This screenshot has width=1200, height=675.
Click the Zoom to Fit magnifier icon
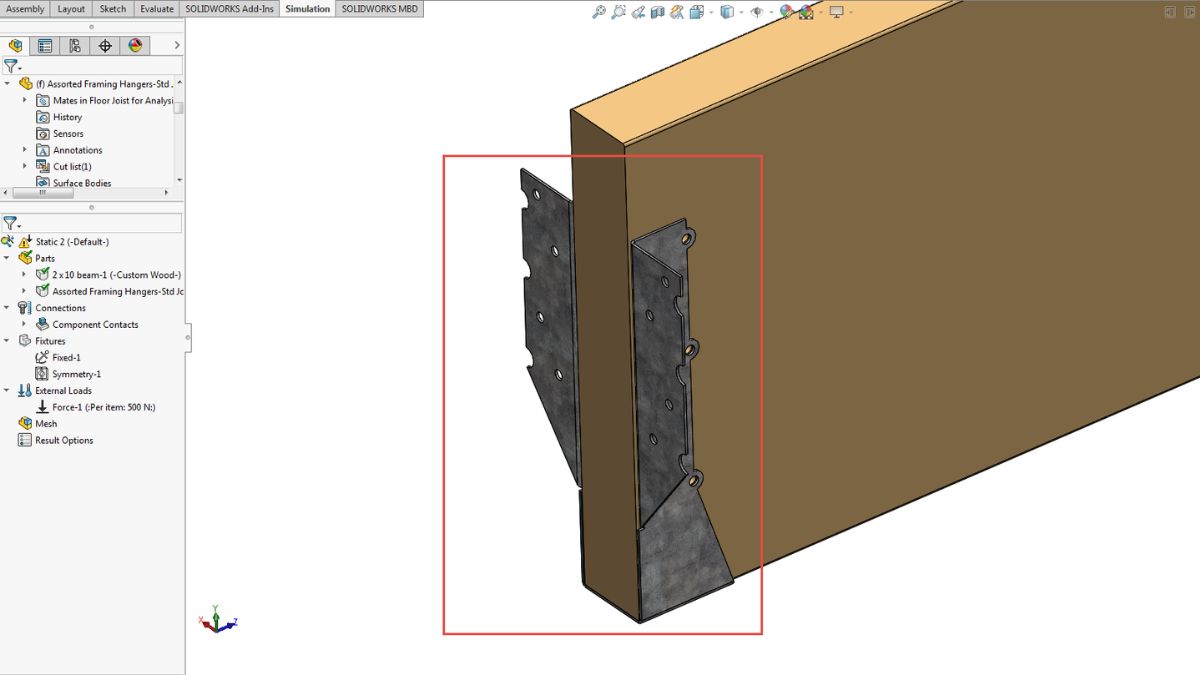pos(598,12)
